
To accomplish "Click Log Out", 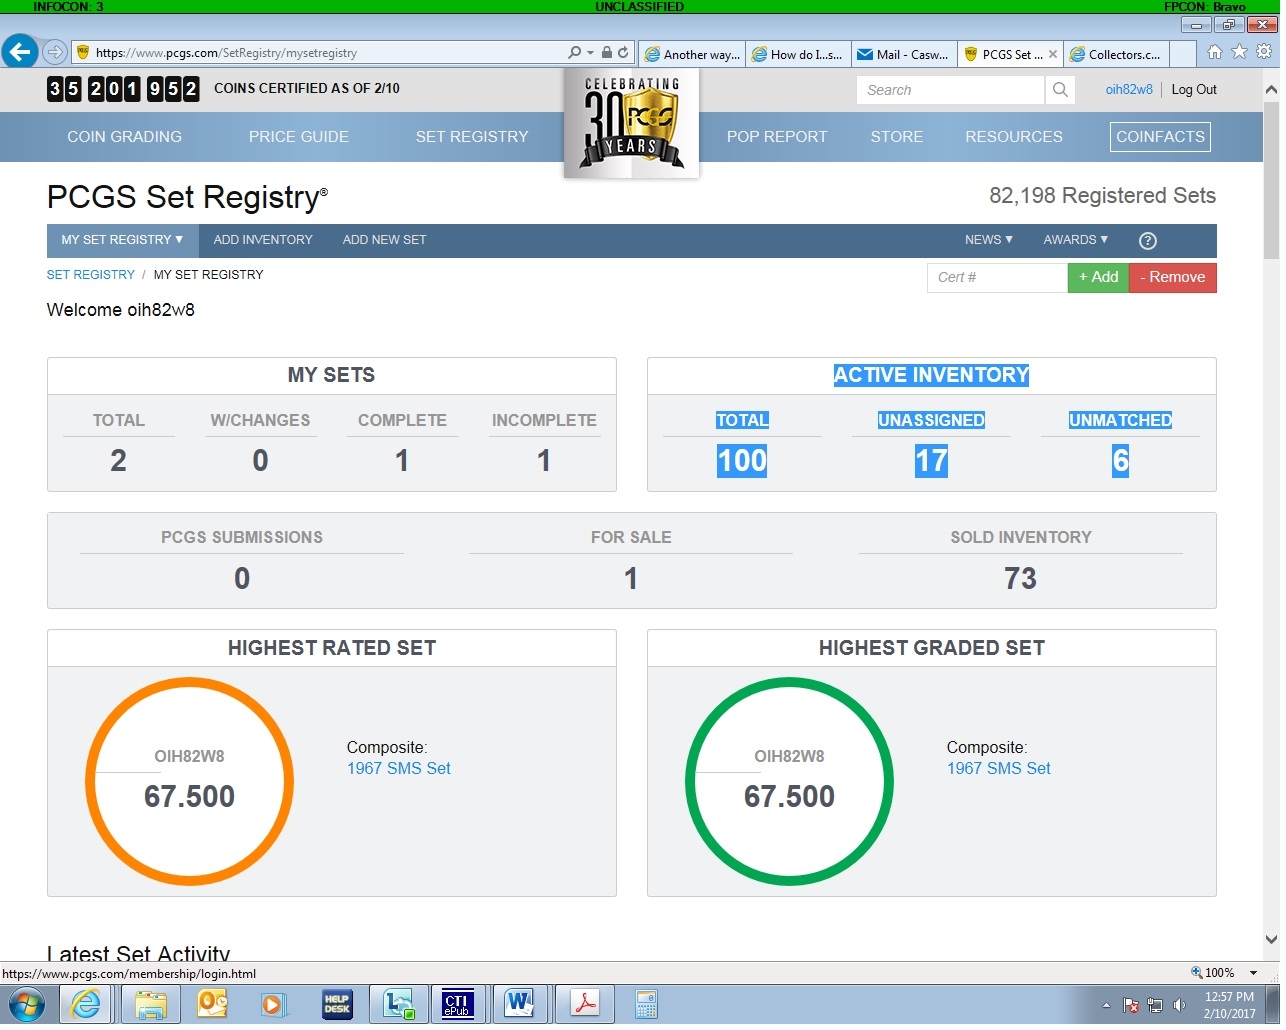I will coord(1194,90).
